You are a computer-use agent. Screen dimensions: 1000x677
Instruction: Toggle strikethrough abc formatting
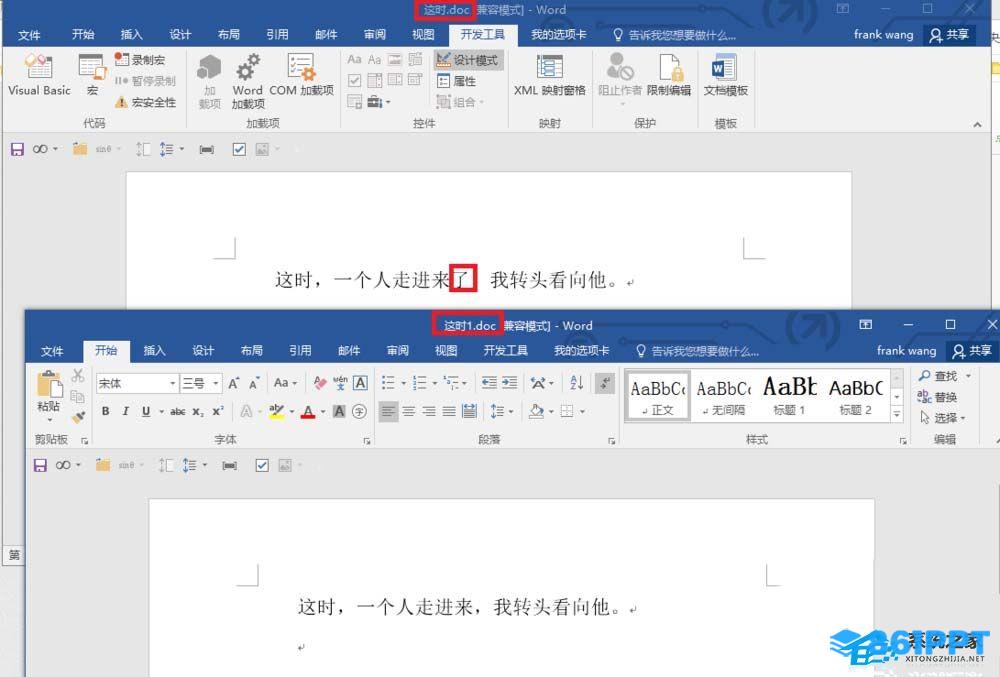177,411
